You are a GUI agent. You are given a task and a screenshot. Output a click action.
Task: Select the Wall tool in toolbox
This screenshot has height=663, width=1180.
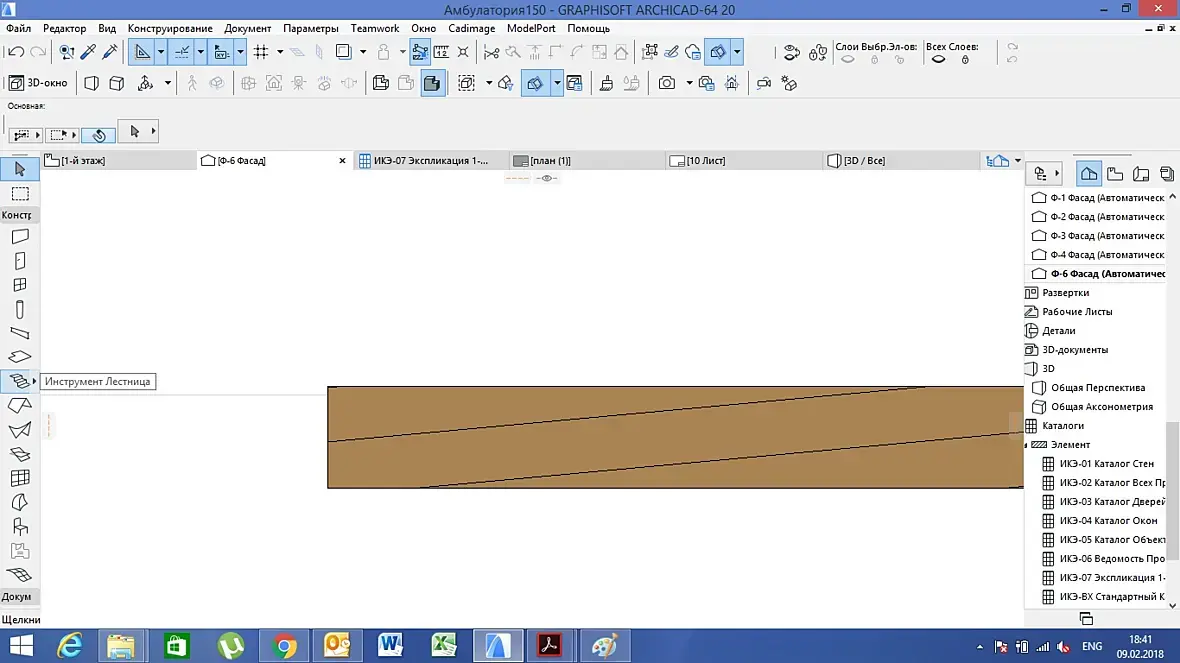click(19, 237)
